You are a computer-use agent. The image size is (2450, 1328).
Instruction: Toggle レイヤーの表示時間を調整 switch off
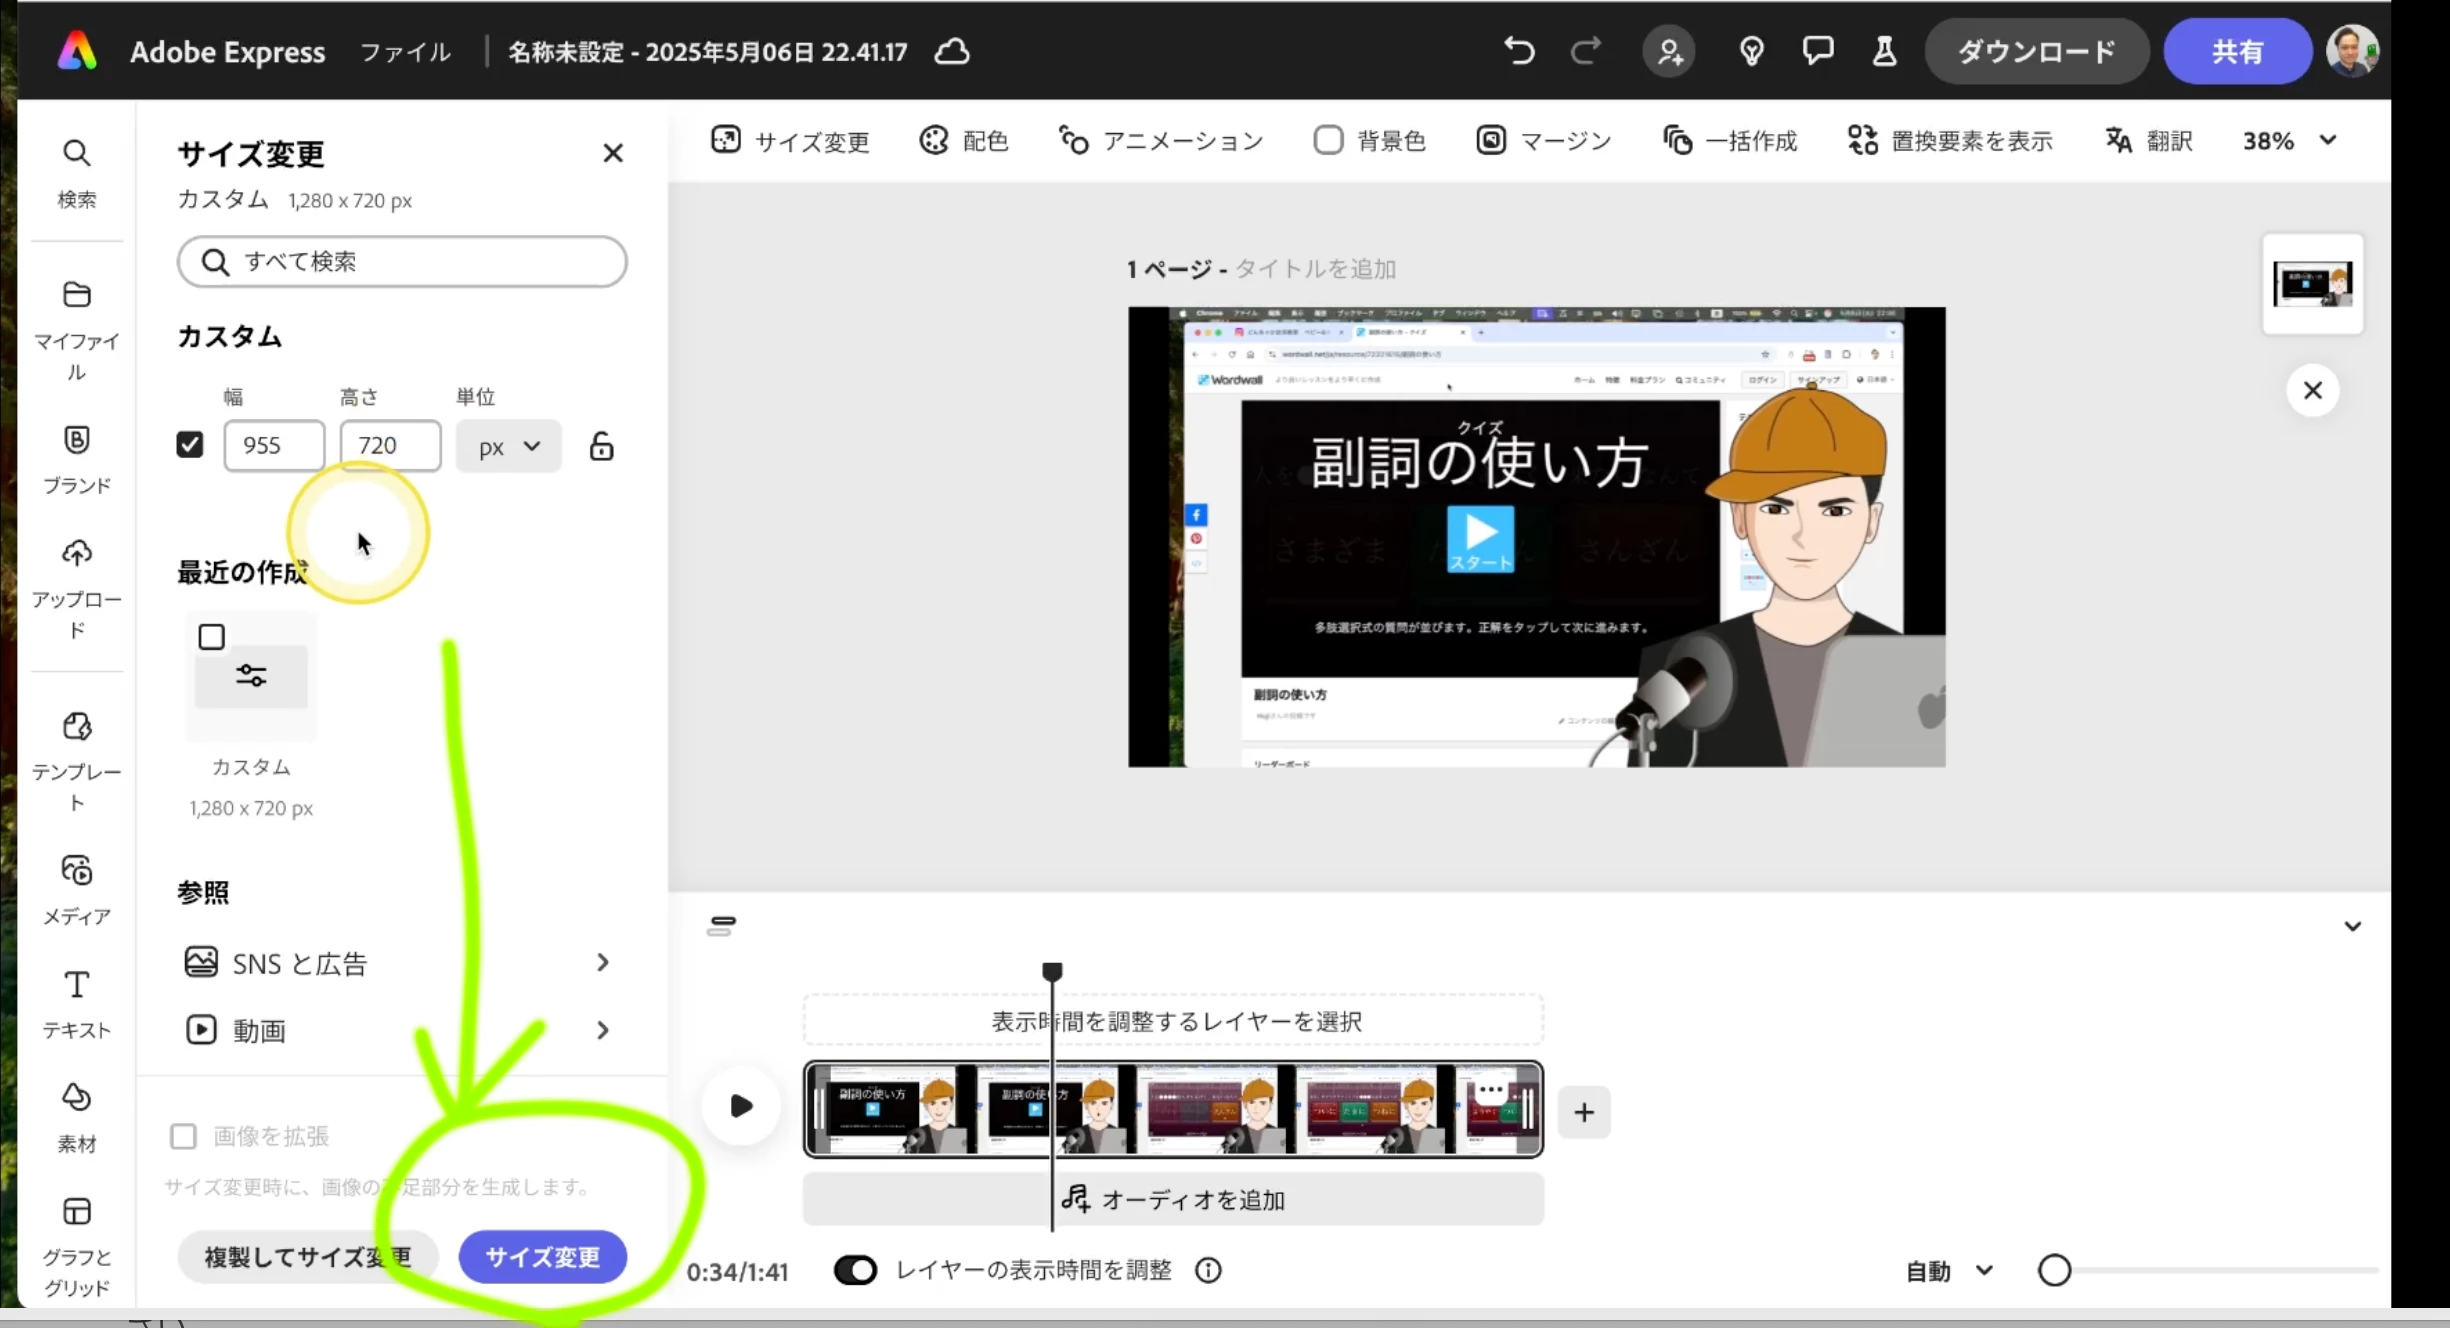(855, 1270)
